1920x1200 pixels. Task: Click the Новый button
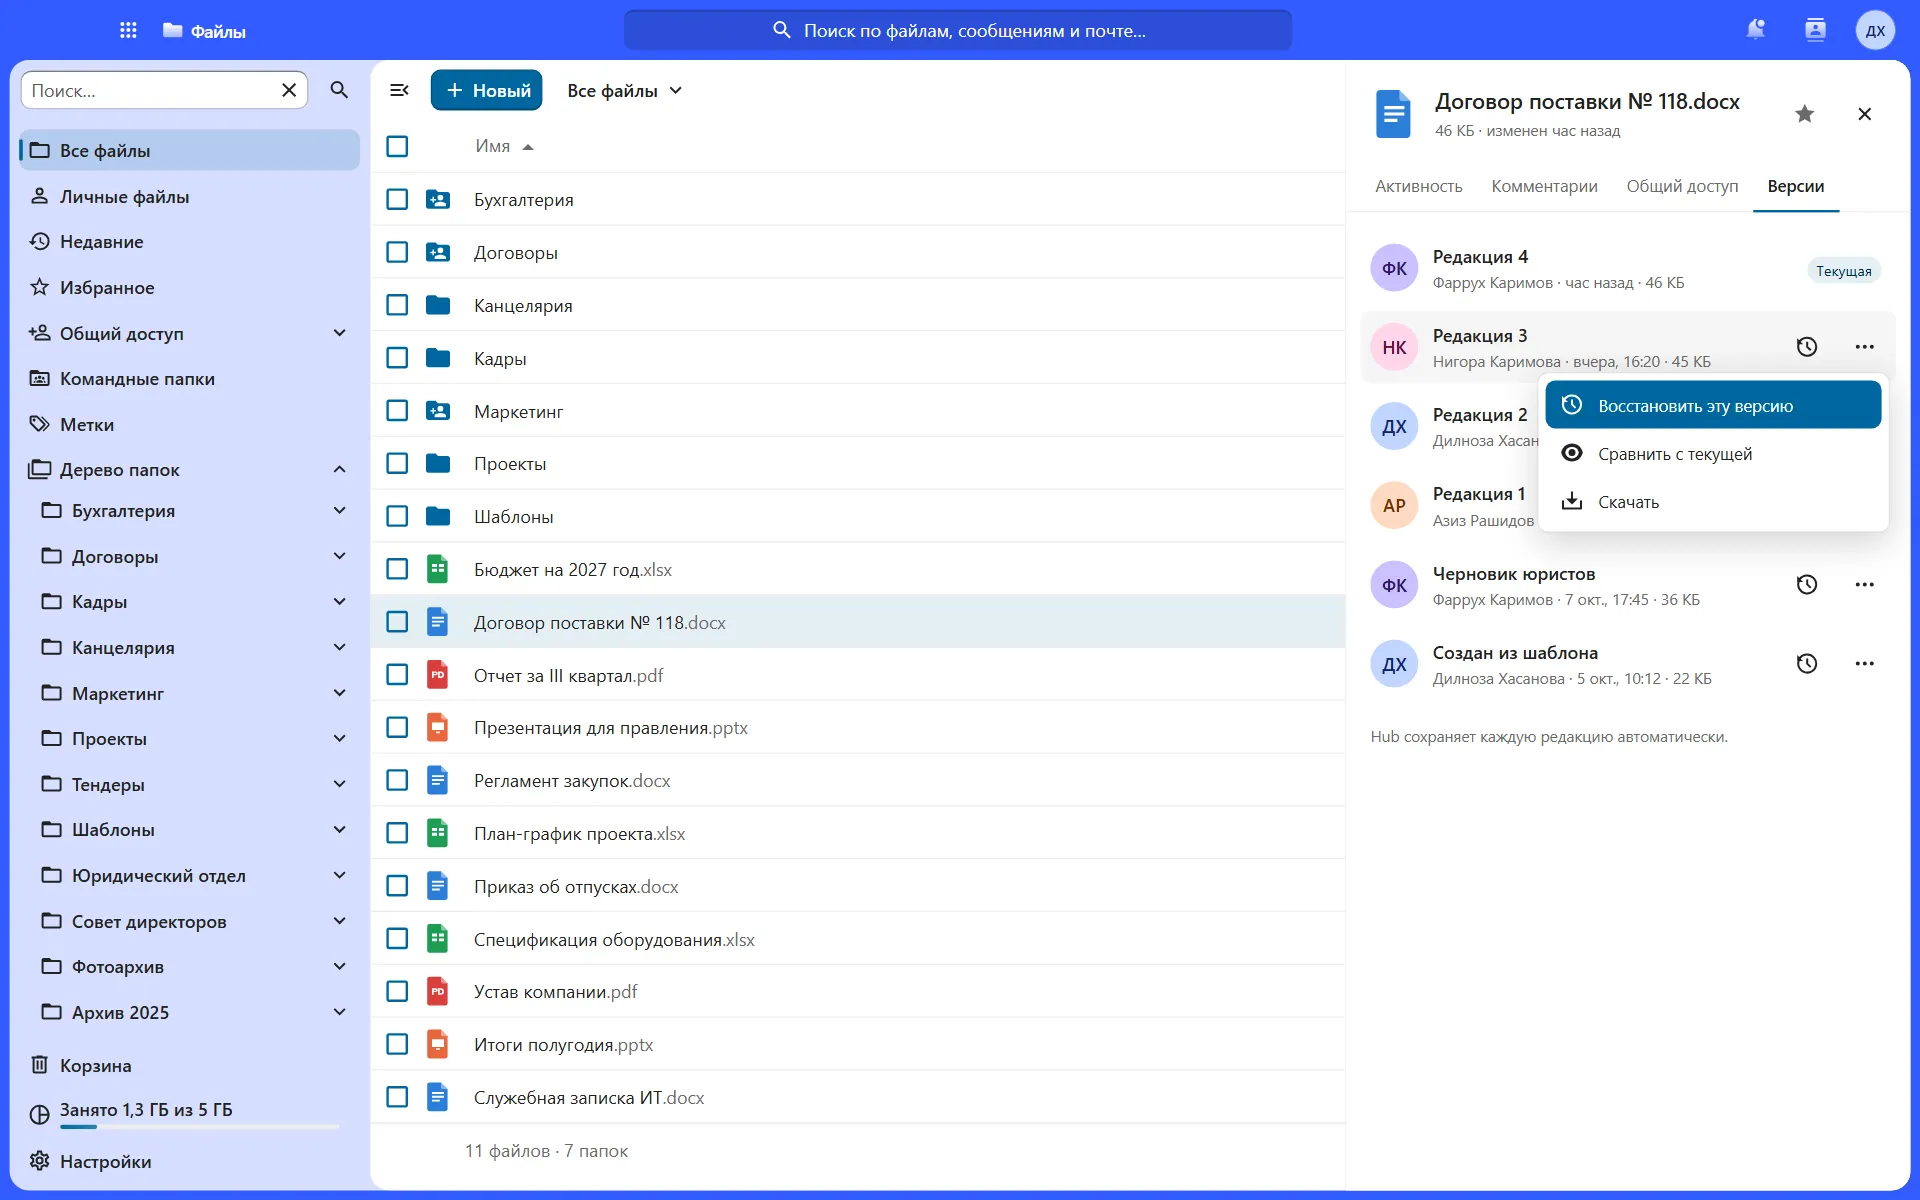[487, 90]
